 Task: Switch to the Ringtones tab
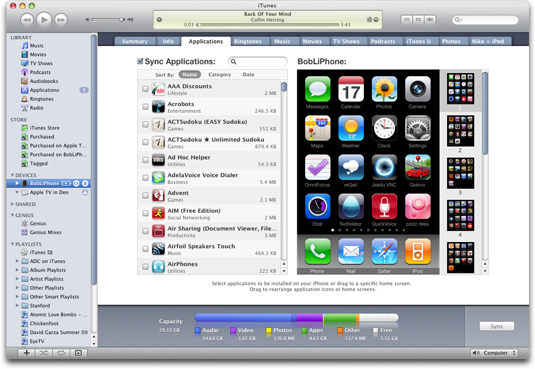click(248, 41)
